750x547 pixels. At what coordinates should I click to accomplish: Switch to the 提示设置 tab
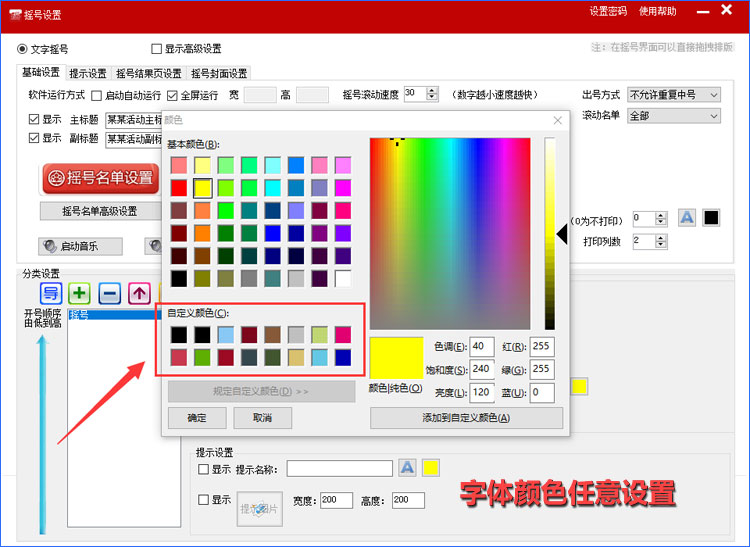(x=88, y=73)
